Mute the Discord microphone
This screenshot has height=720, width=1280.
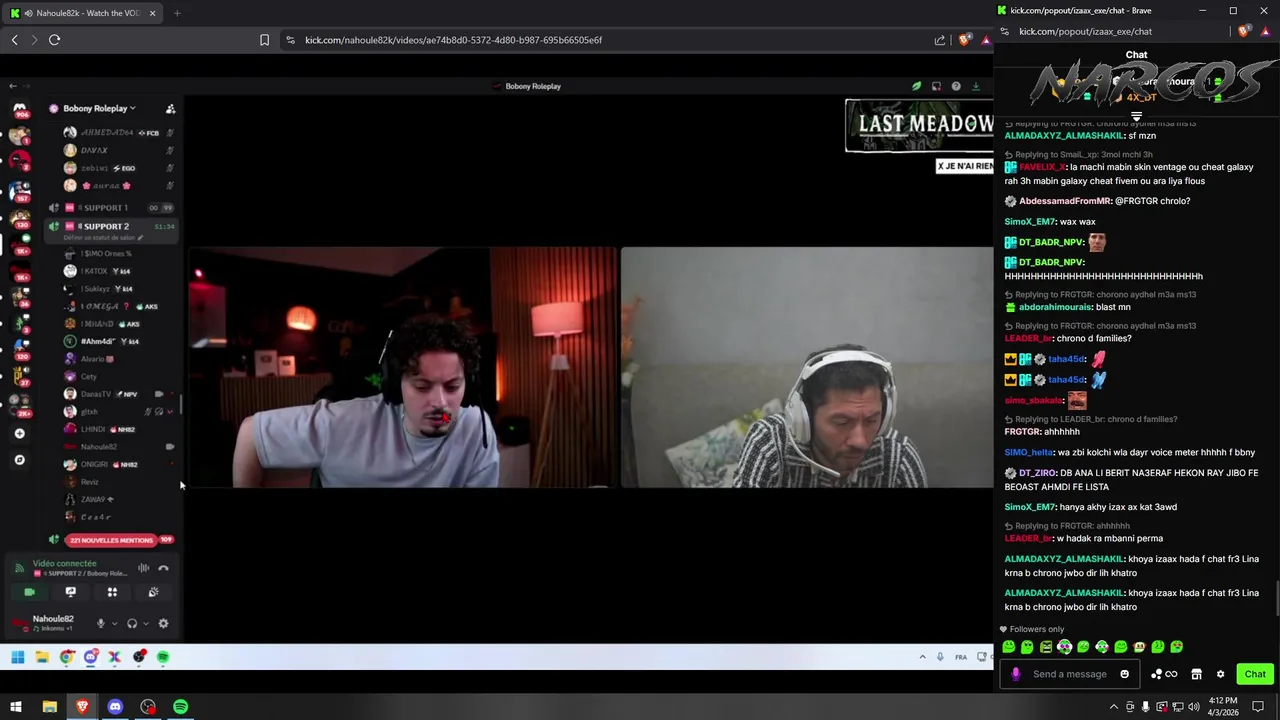[100, 624]
